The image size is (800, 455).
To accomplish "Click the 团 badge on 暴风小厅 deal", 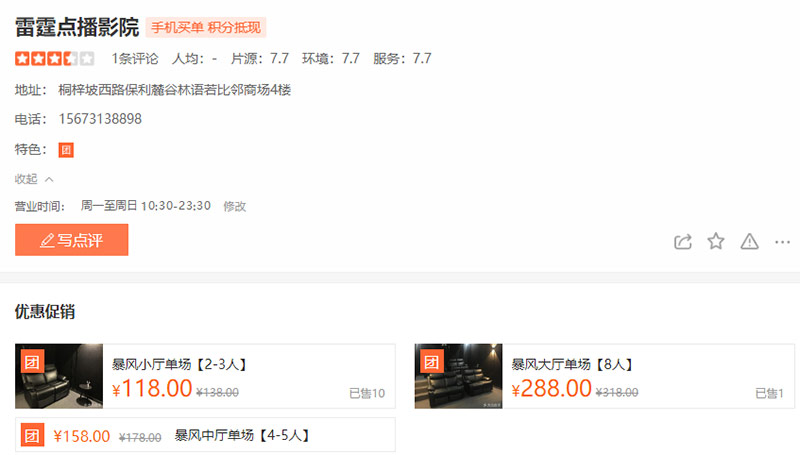I will [x=32, y=362].
